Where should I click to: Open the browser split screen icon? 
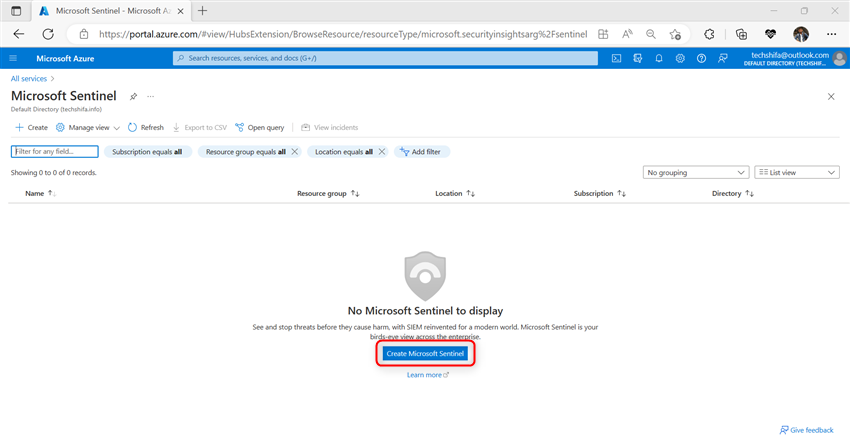[x=603, y=34]
